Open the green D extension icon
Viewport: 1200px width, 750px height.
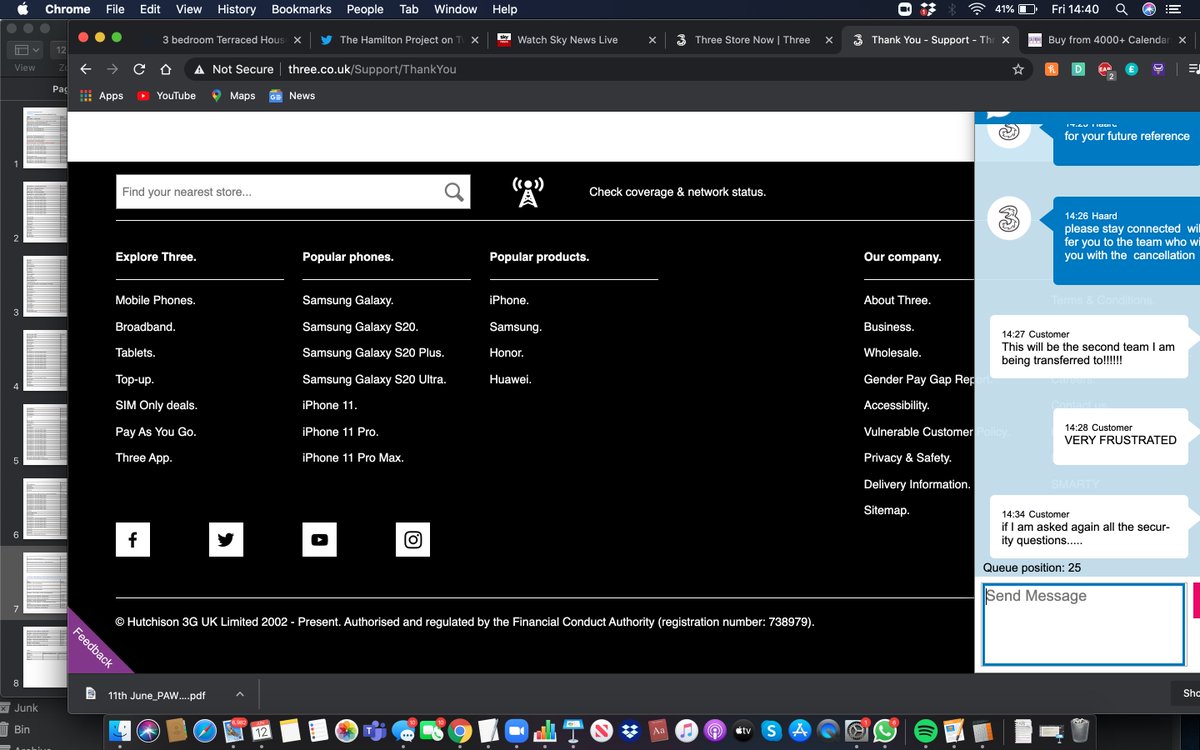(x=1078, y=69)
